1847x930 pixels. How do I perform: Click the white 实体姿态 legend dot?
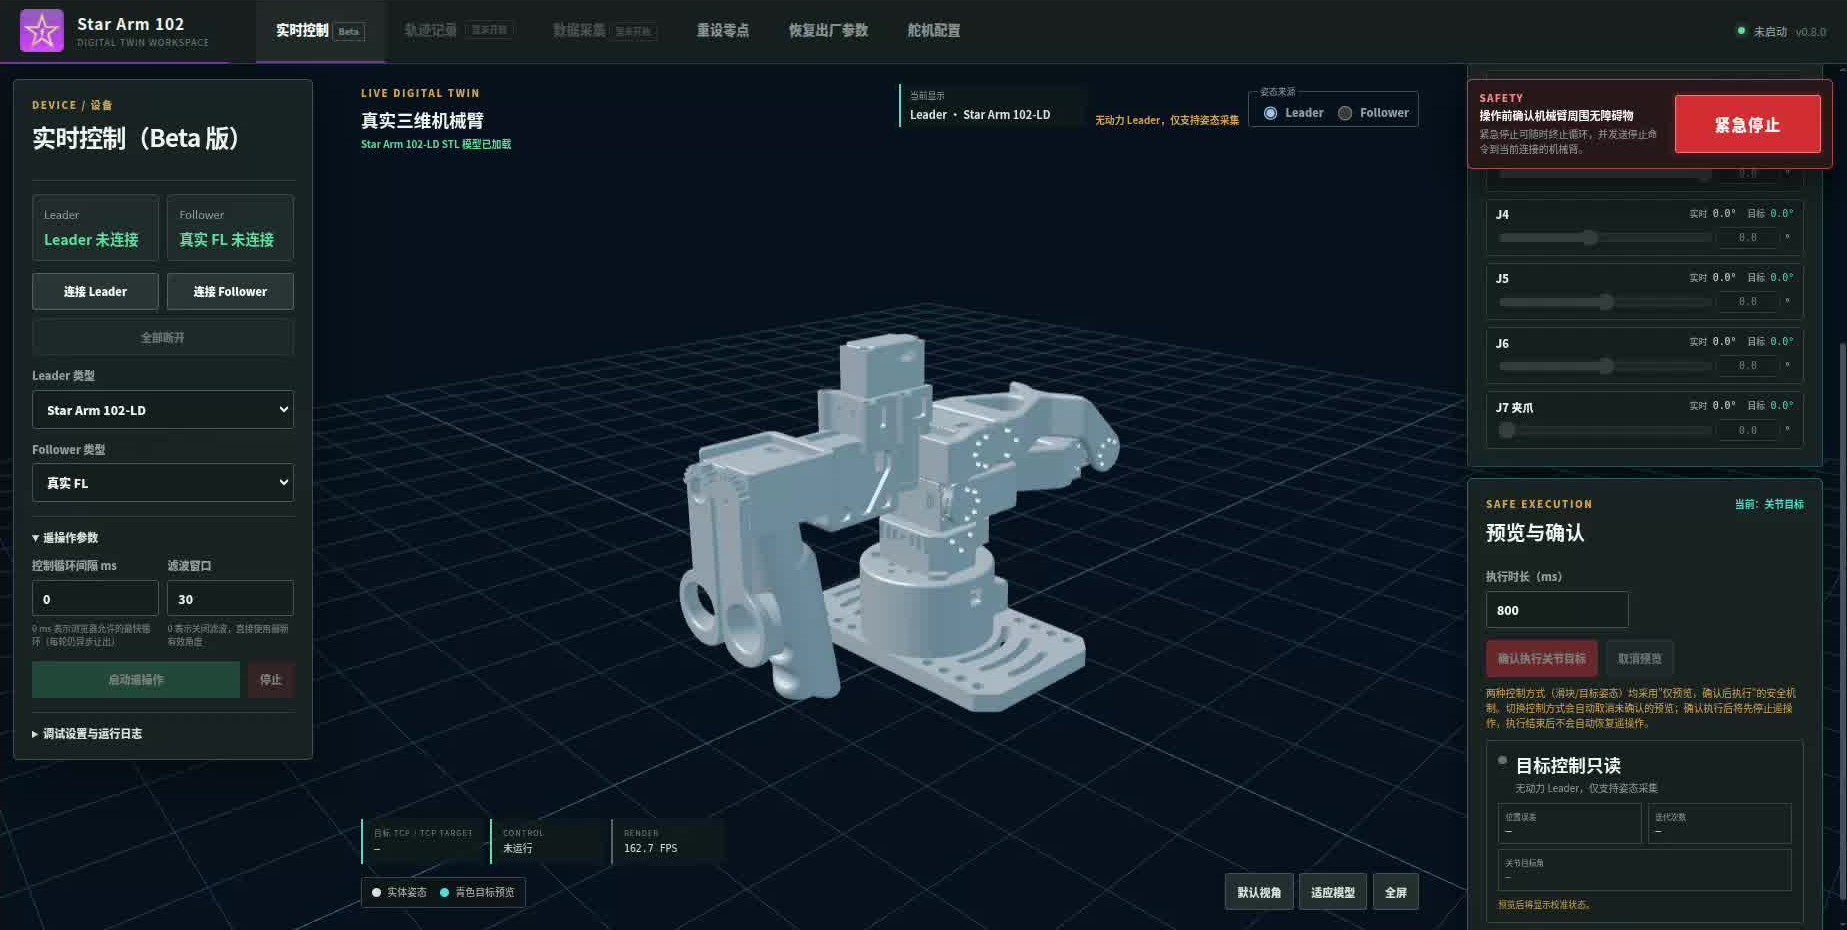pyautogui.click(x=376, y=892)
